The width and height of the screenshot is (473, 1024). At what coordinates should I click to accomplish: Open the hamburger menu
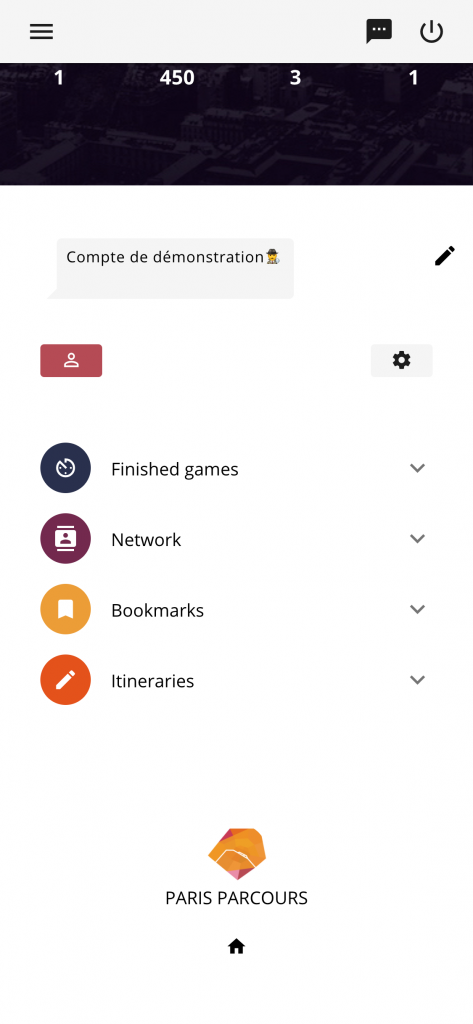point(41,31)
